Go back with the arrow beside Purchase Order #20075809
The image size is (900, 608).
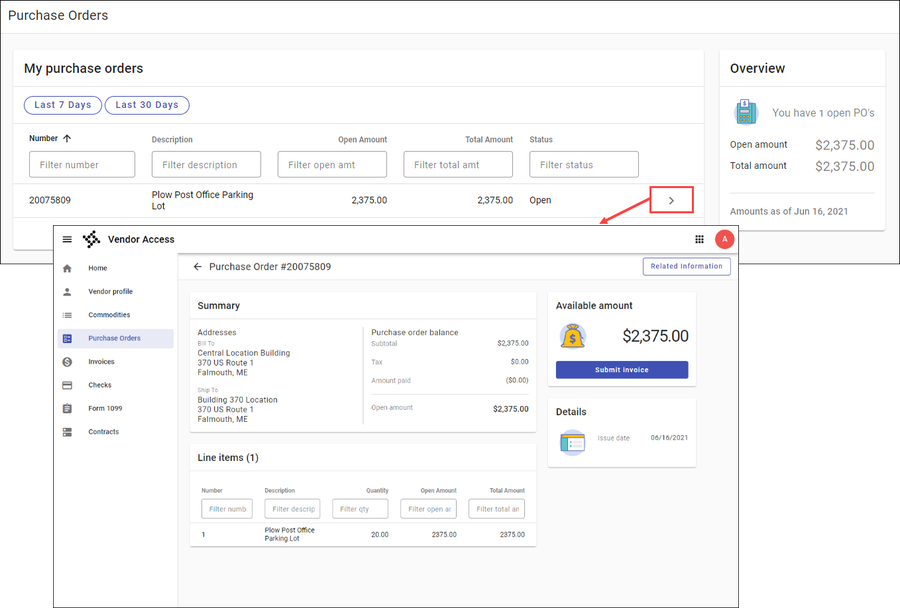197,267
